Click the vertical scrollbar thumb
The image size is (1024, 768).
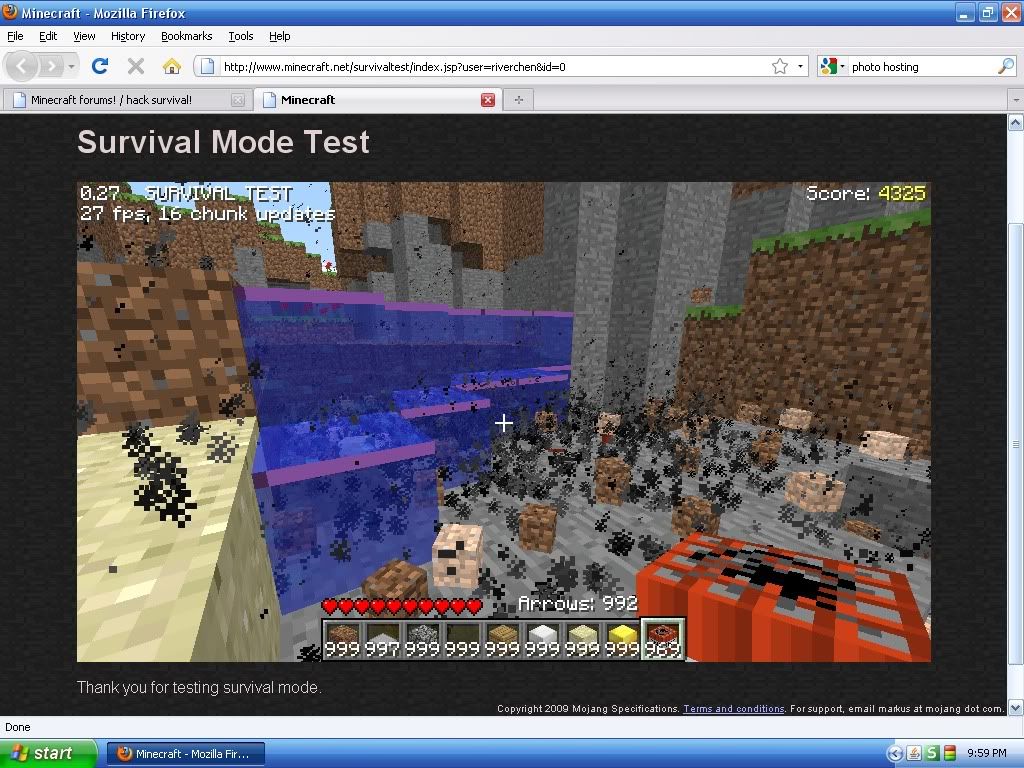(1016, 444)
